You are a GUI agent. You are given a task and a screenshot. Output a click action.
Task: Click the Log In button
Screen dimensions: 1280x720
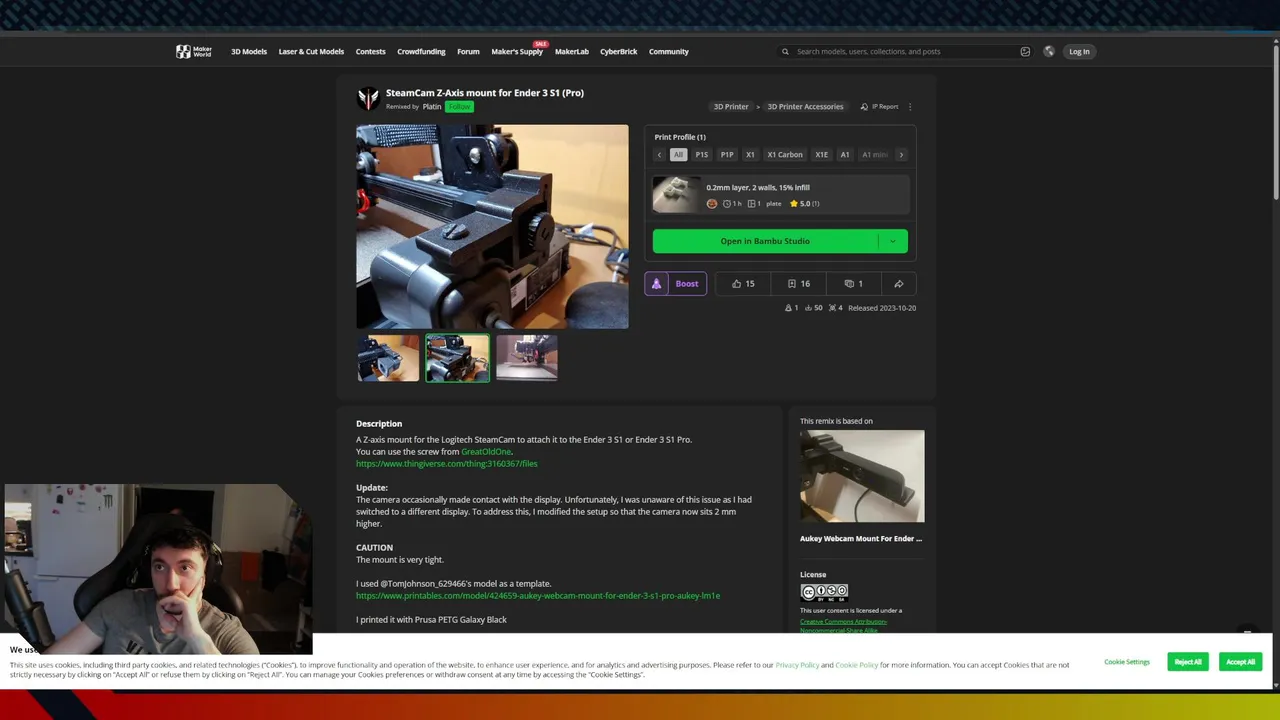pos(1079,51)
